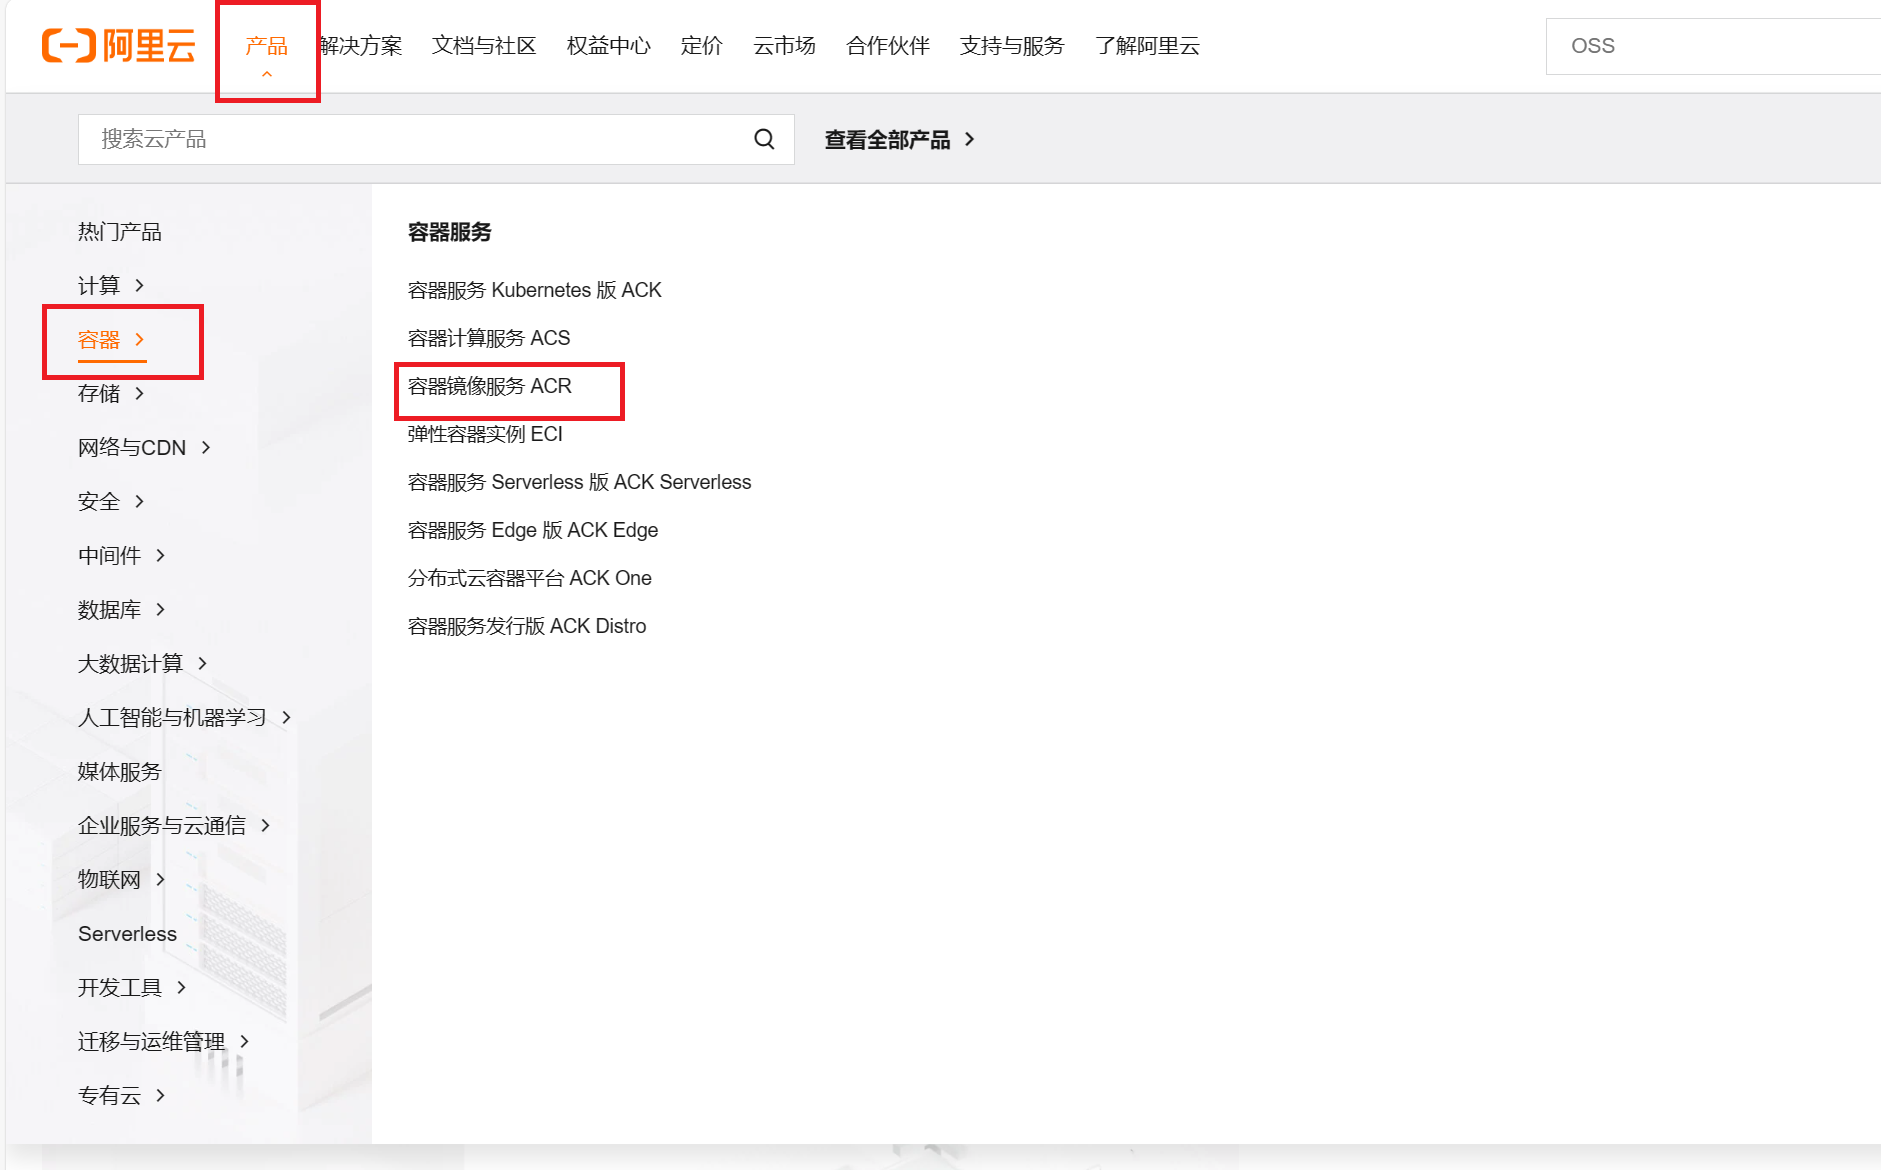
Task: Select 权益中心 in the top bar
Action: [608, 46]
